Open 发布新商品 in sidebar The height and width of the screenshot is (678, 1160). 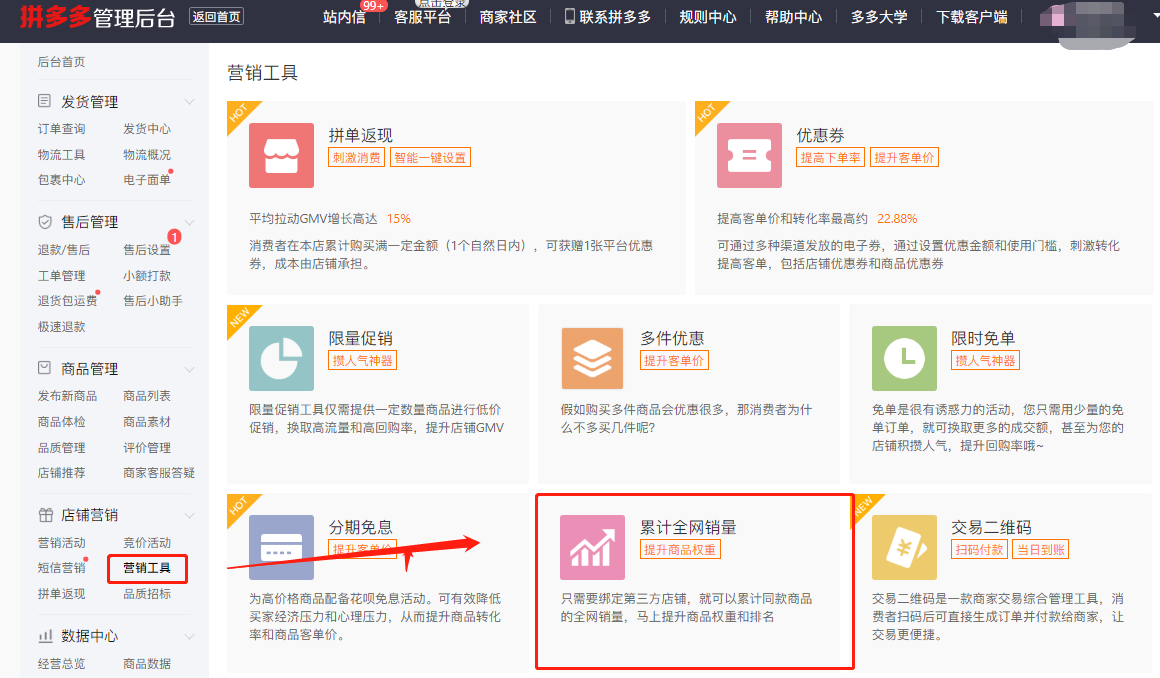coord(67,396)
